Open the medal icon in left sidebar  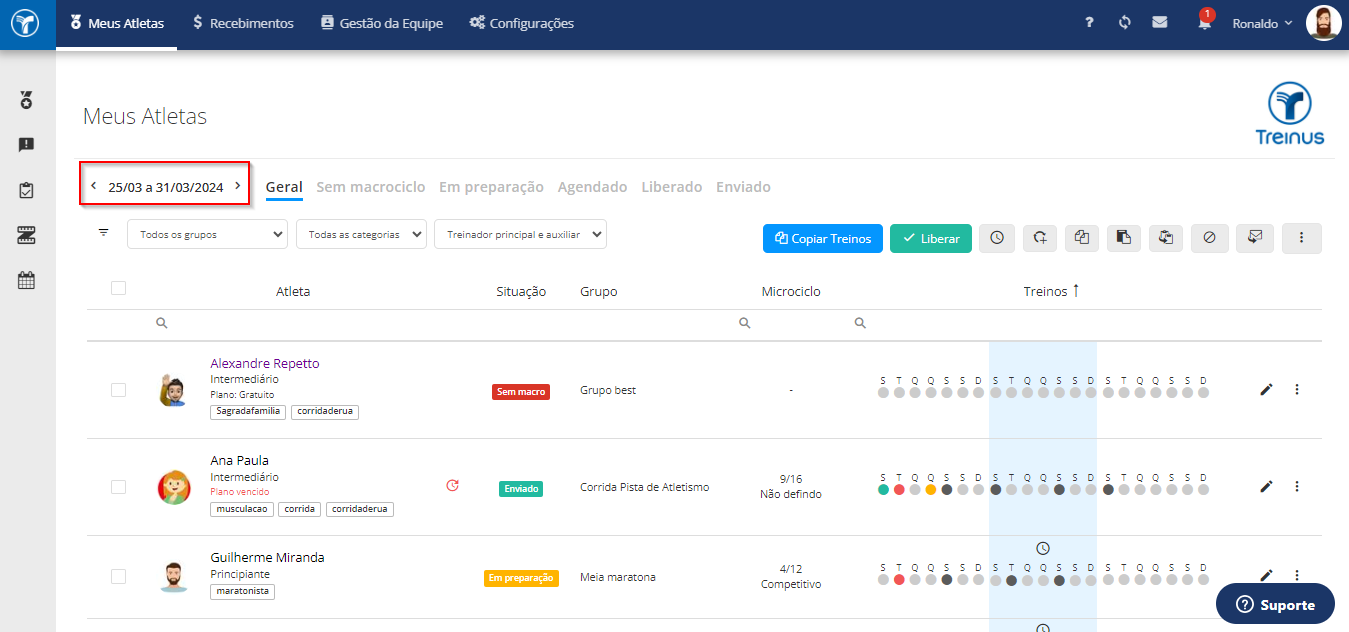tap(27, 100)
